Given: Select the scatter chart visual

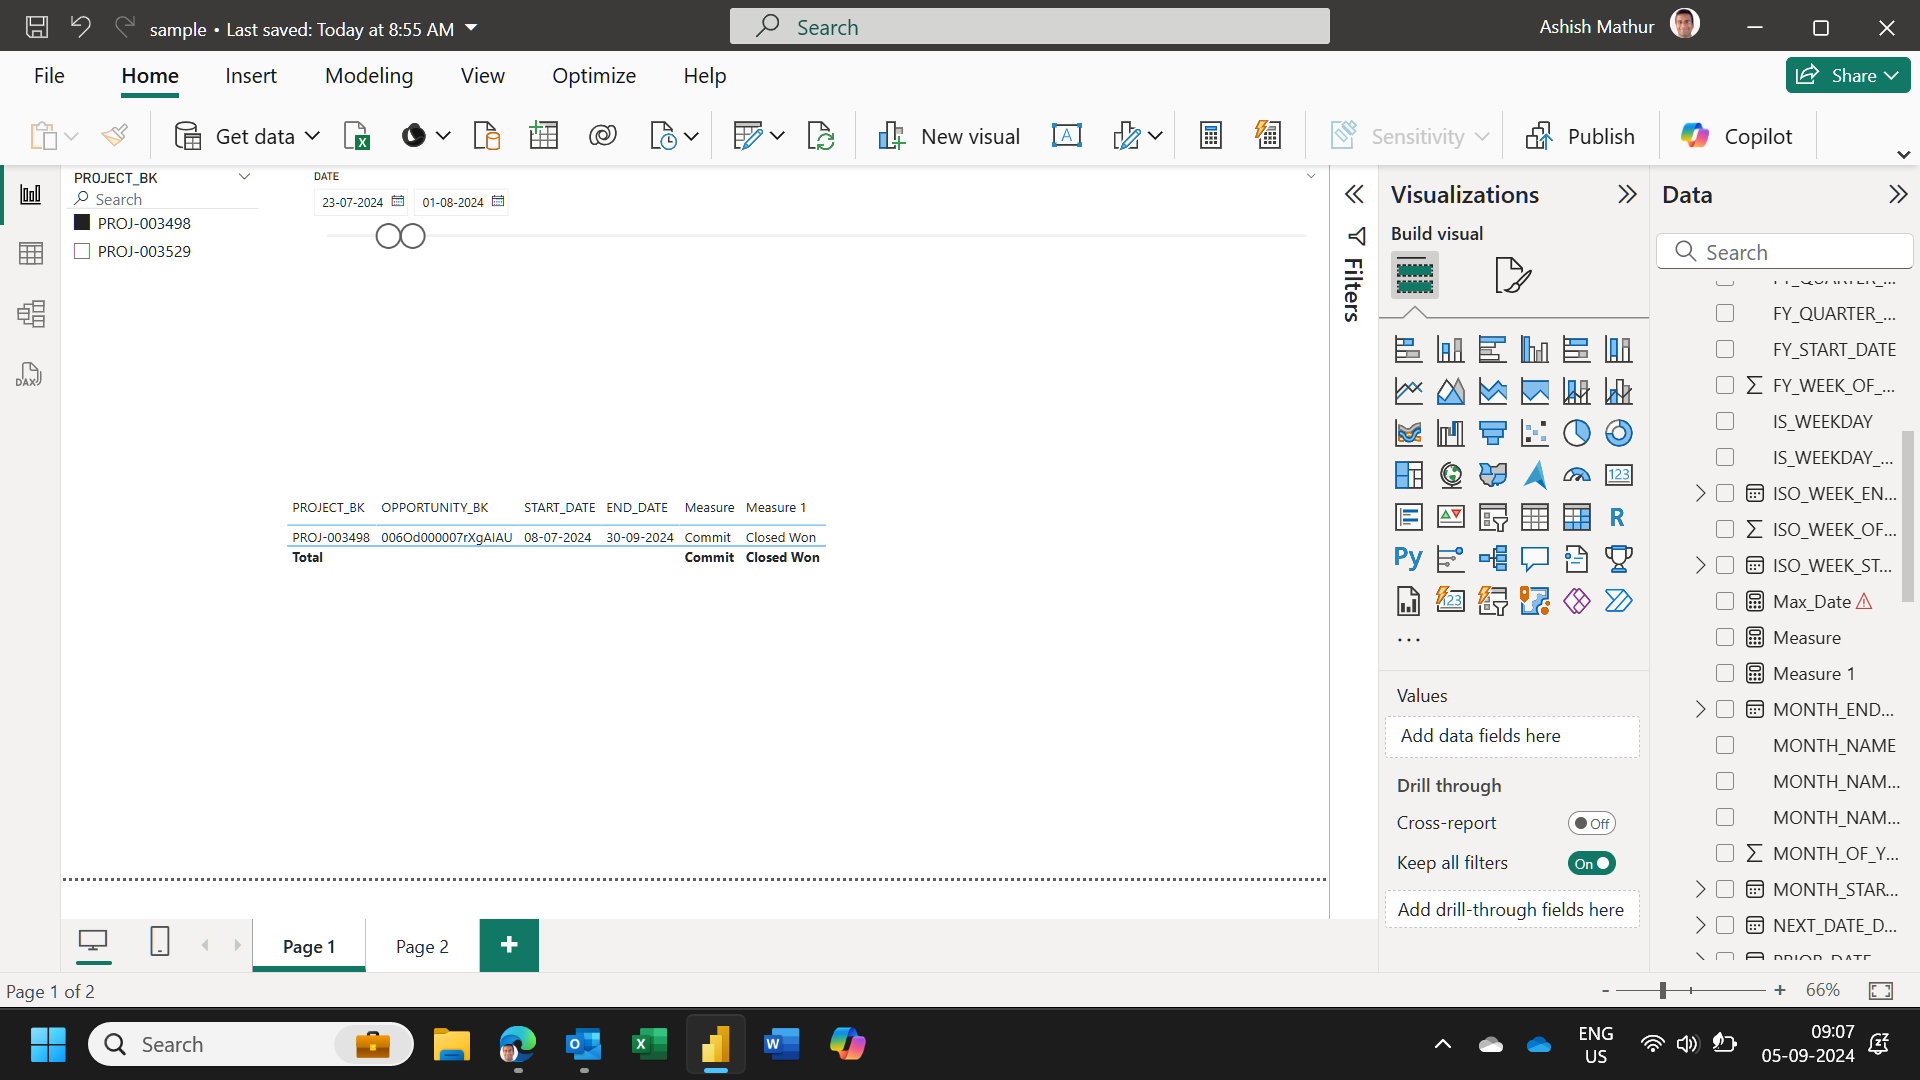Looking at the screenshot, I should coord(1534,433).
